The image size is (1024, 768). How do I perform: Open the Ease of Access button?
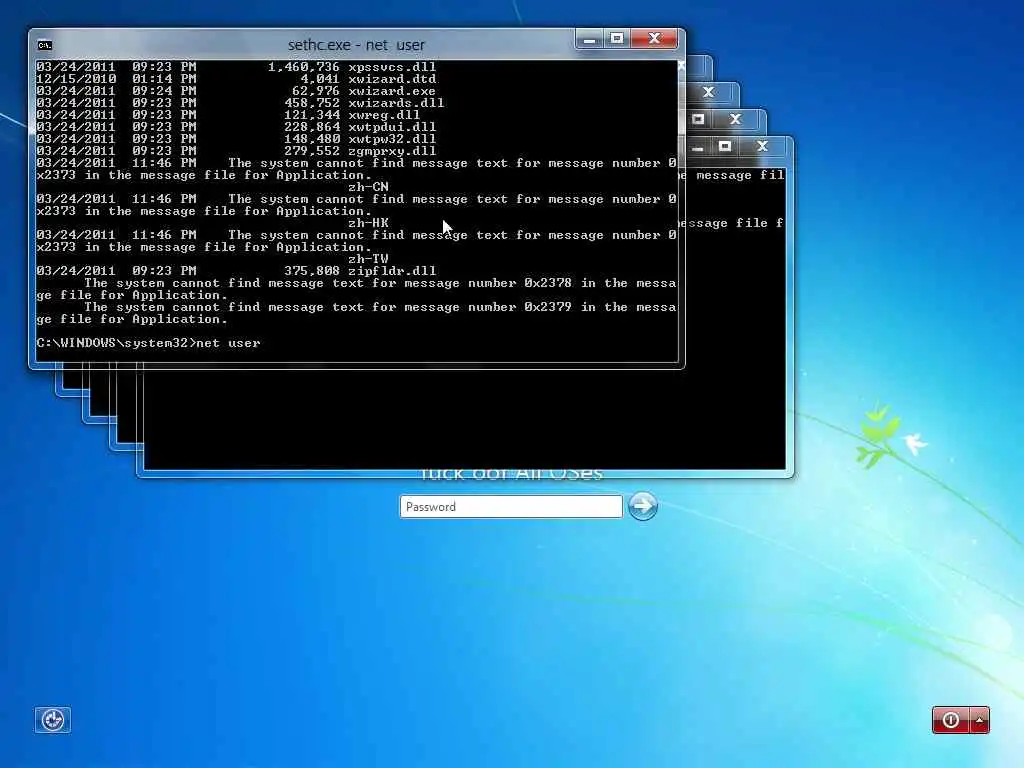[52, 720]
